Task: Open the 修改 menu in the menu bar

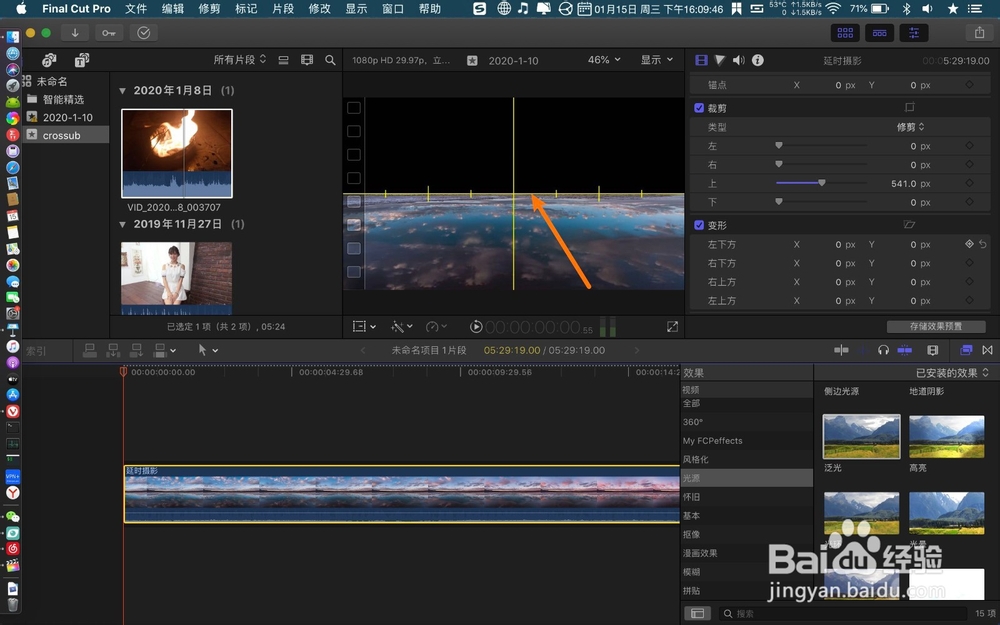Action: (319, 9)
